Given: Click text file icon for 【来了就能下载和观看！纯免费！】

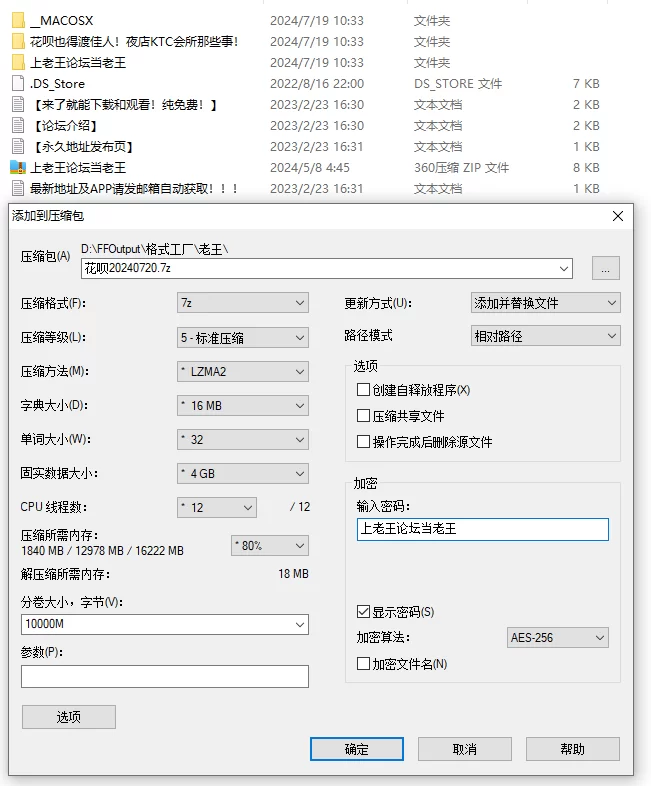Looking at the screenshot, I should tap(18, 104).
